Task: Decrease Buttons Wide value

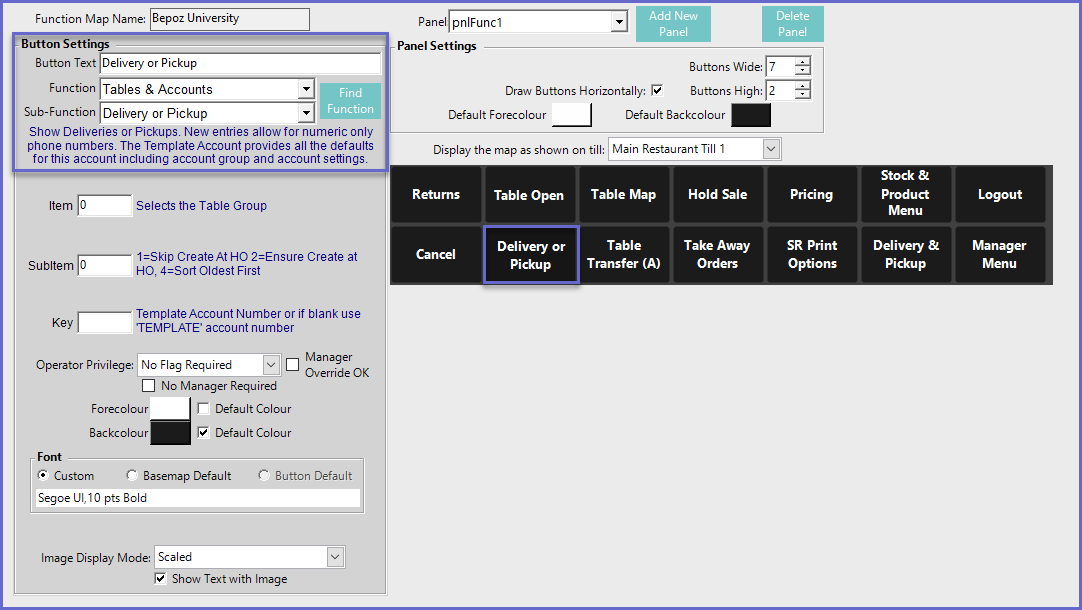Action: pos(802,70)
